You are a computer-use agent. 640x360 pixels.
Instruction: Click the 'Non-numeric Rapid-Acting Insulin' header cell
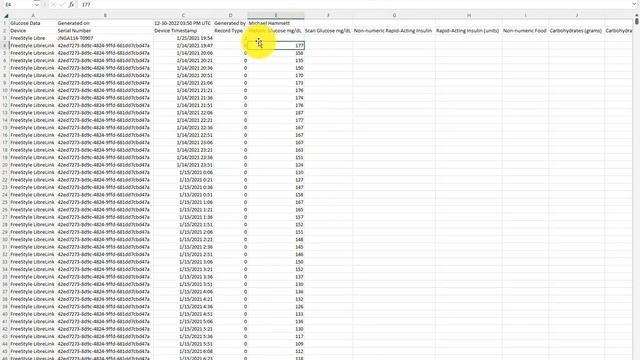point(394,31)
